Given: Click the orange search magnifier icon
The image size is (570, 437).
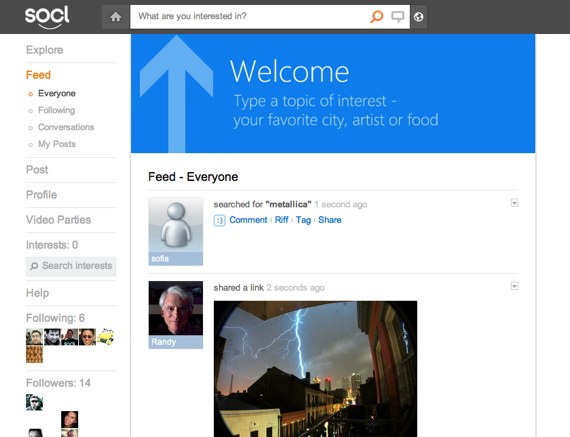Looking at the screenshot, I should [x=377, y=16].
